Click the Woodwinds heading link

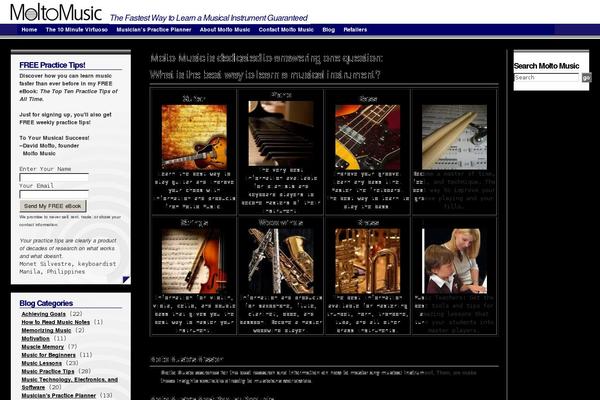click(x=281, y=222)
